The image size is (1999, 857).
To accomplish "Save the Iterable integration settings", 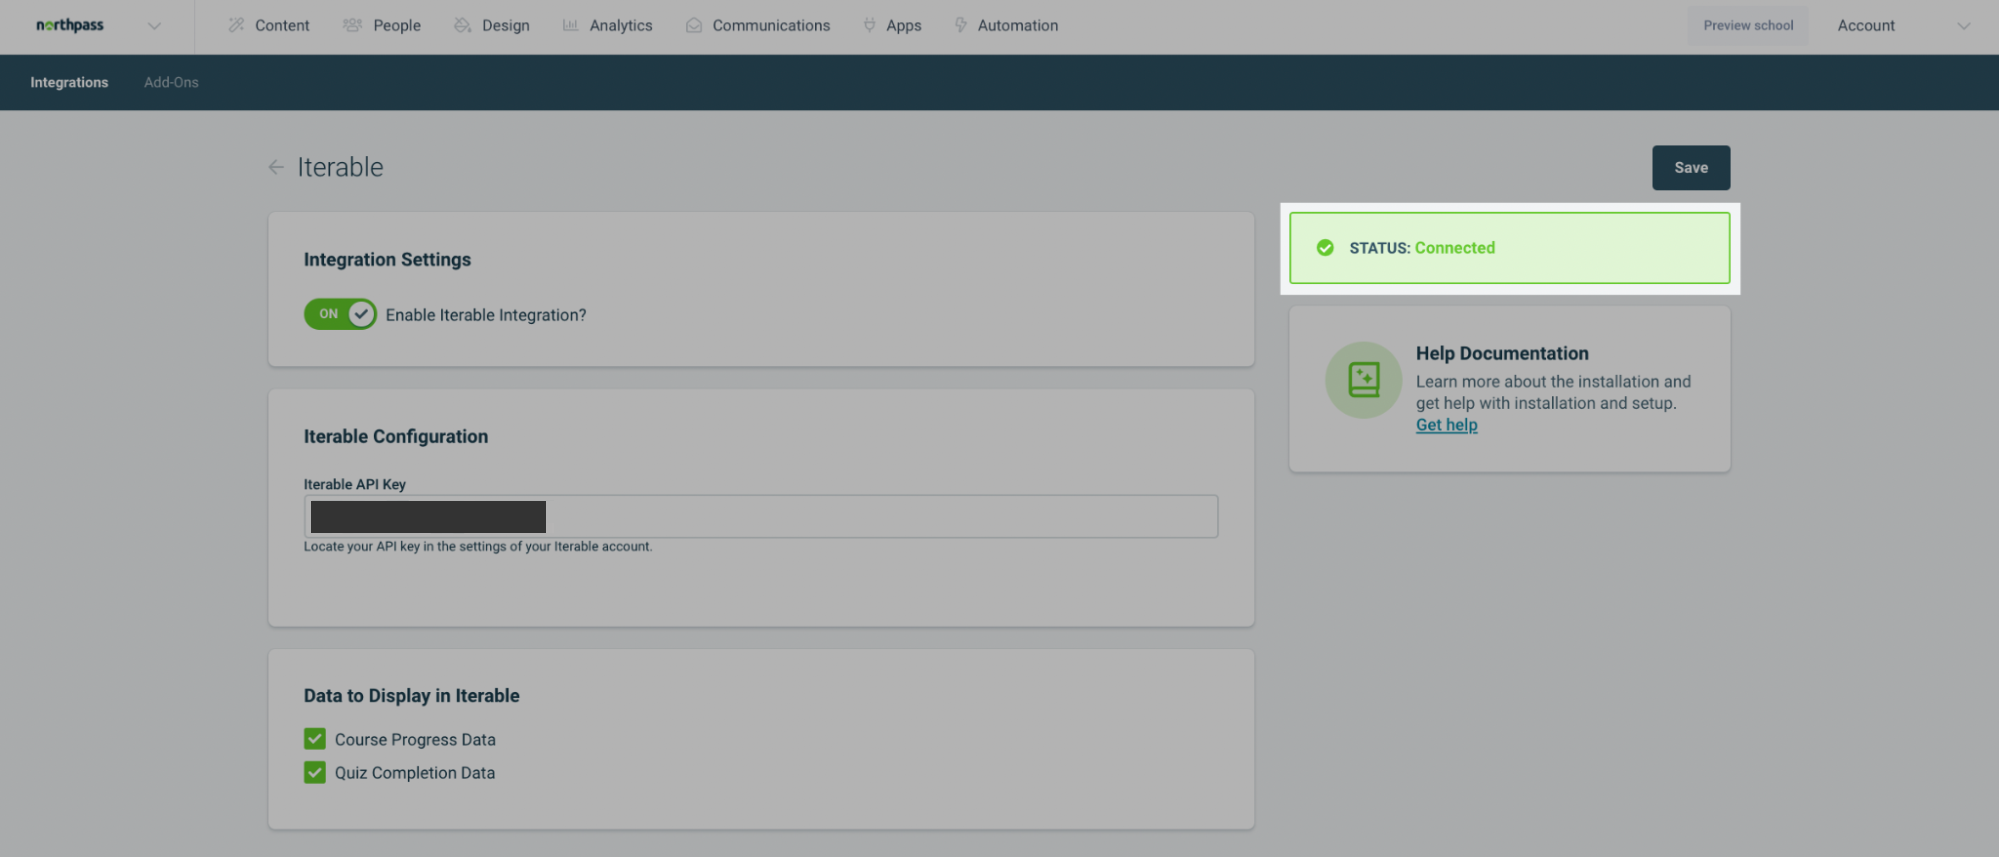I will pyautogui.click(x=1691, y=168).
